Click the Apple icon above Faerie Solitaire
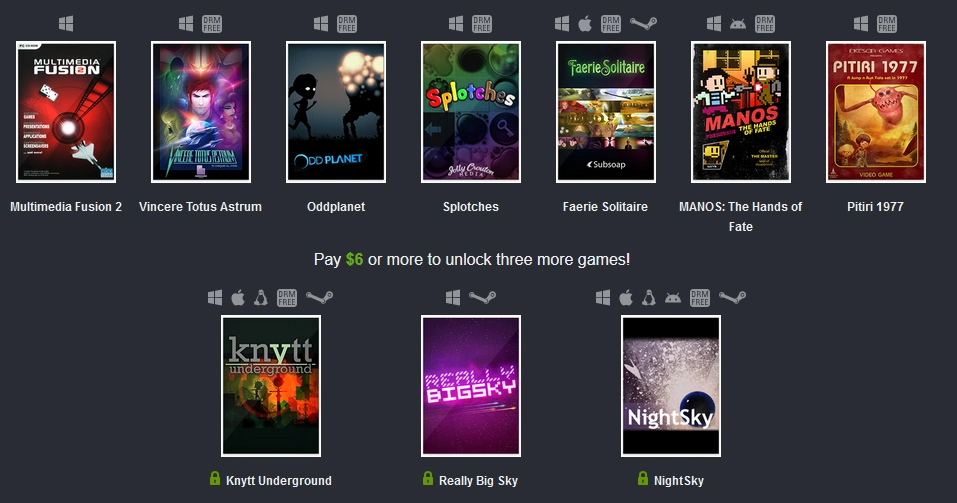This screenshot has height=503, width=957. (585, 24)
